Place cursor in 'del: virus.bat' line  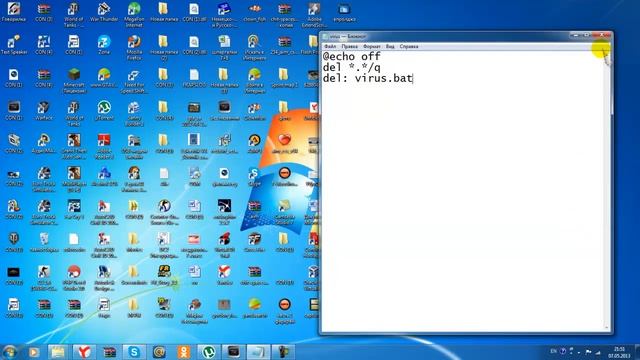pos(367,78)
